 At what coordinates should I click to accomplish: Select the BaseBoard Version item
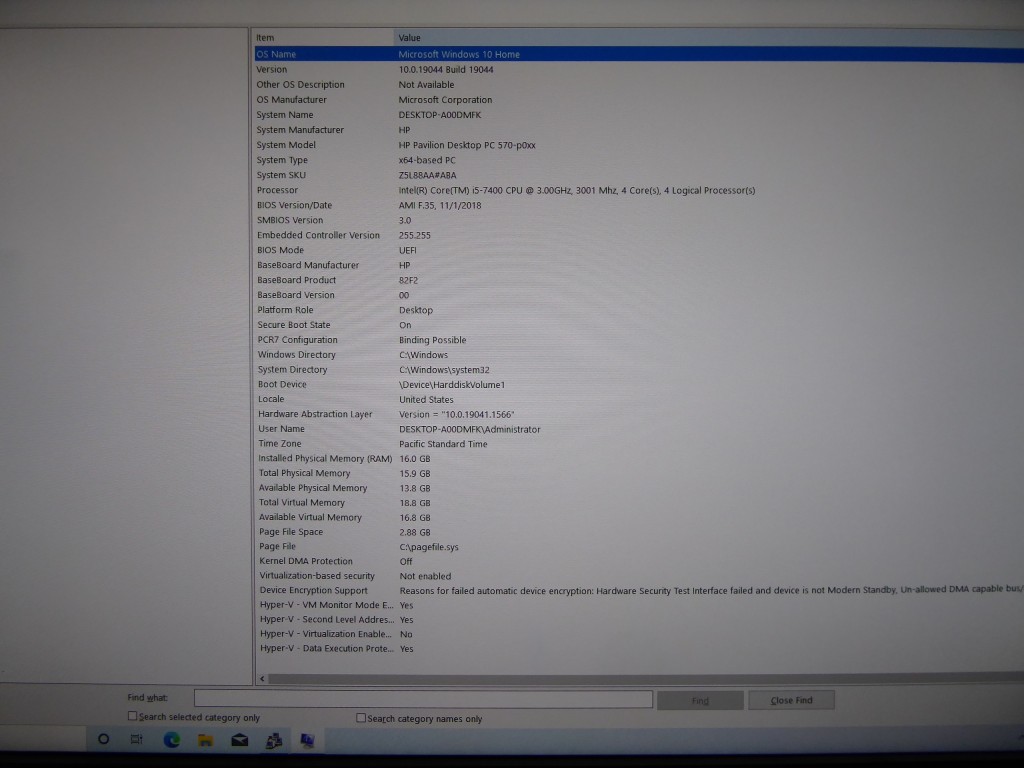click(x=296, y=295)
